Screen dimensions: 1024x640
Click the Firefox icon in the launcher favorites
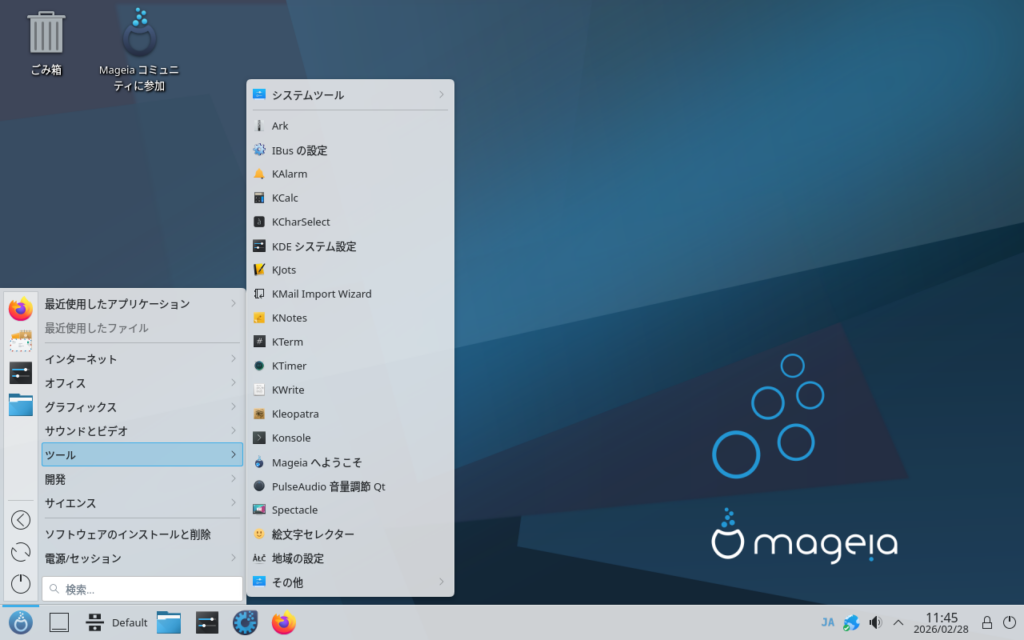(21, 309)
